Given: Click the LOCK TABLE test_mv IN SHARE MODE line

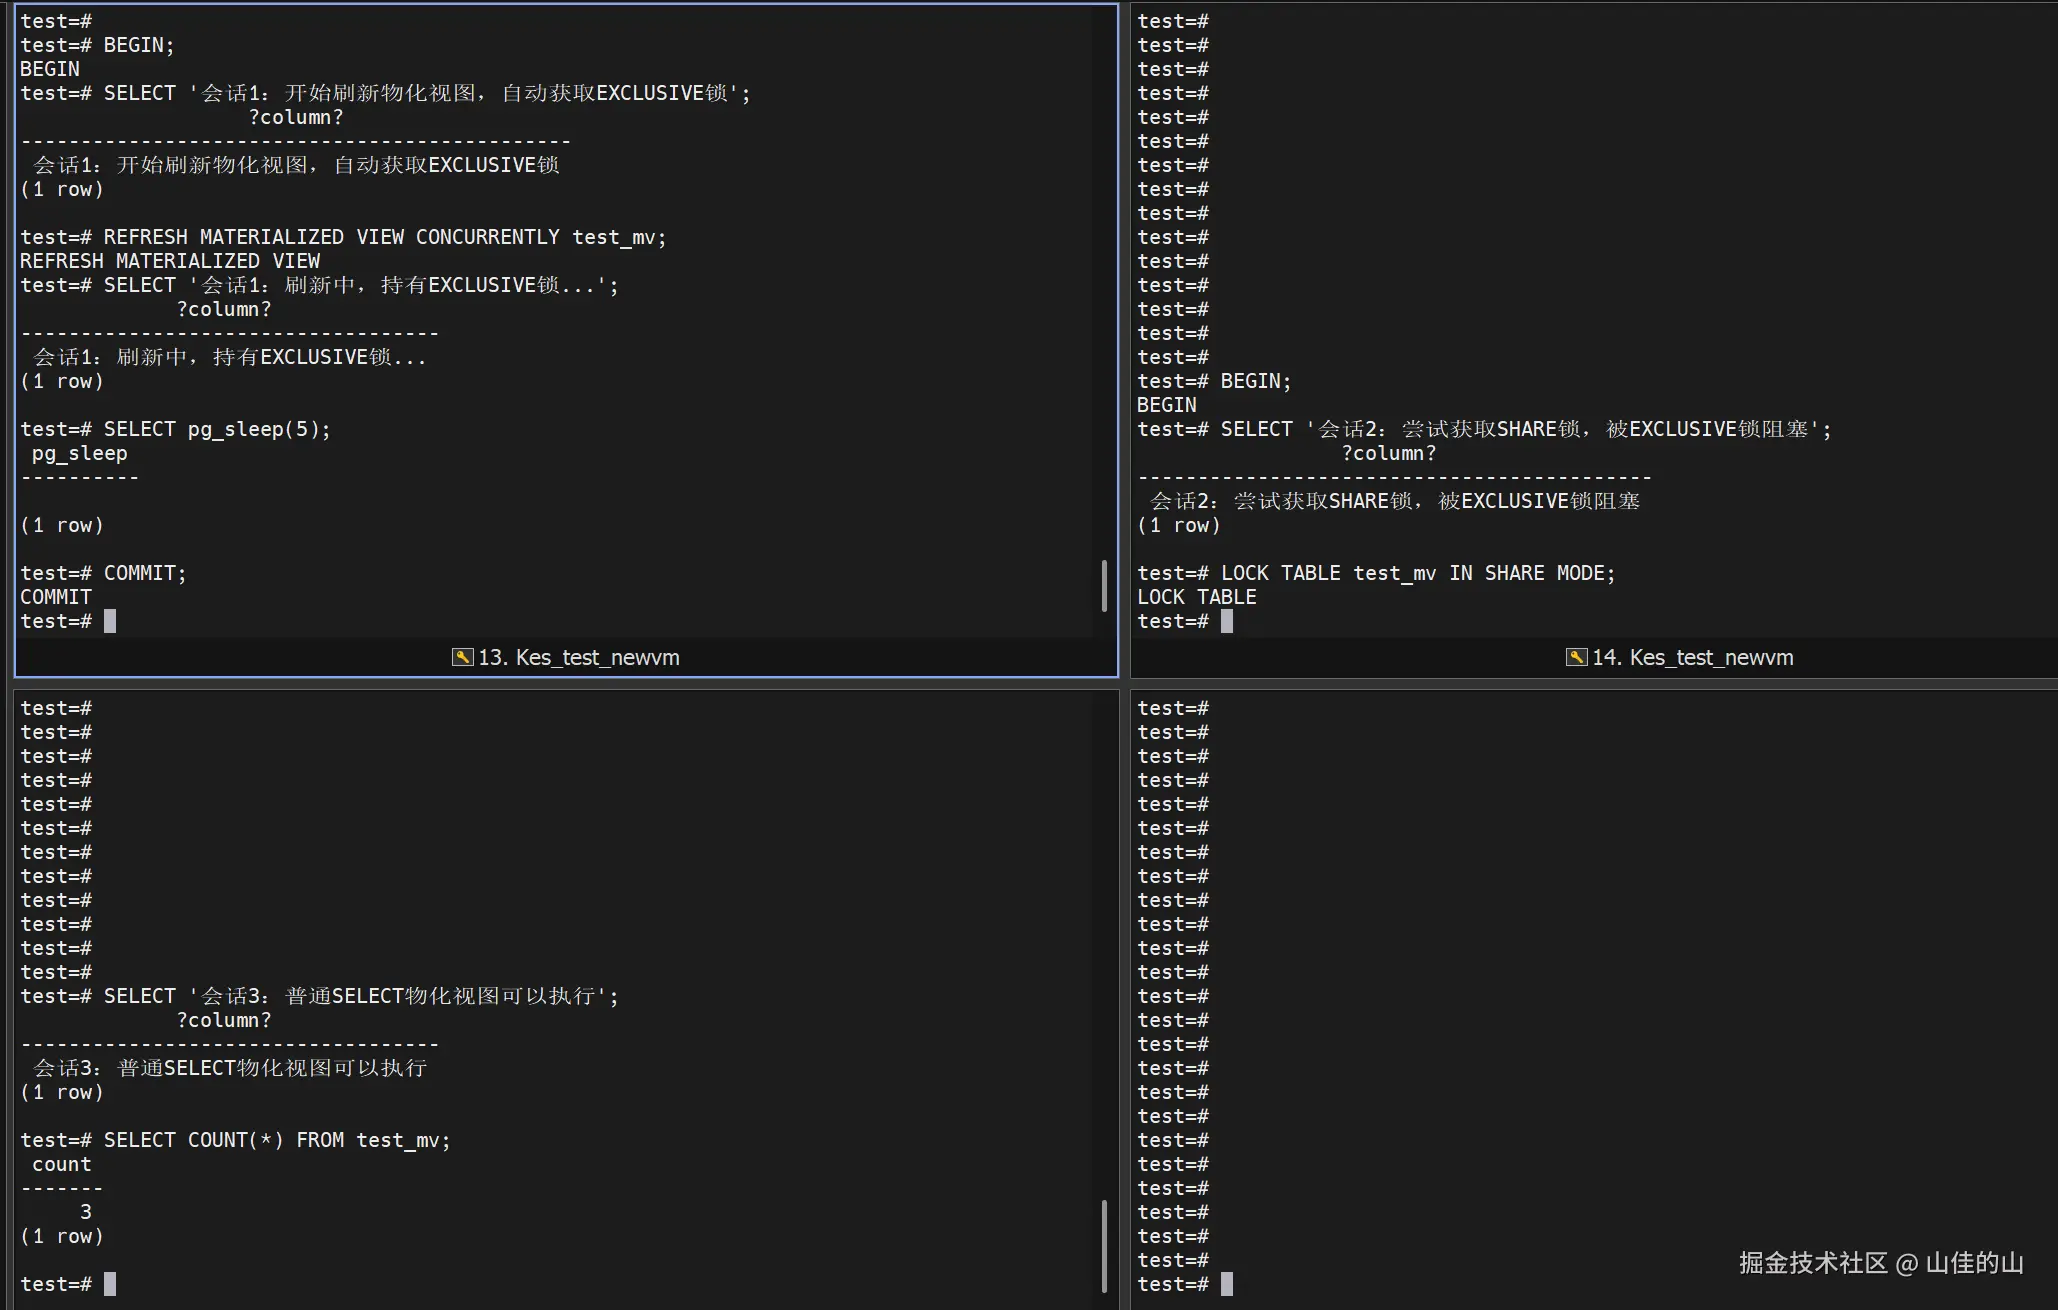Looking at the screenshot, I should pyautogui.click(x=1417, y=573).
